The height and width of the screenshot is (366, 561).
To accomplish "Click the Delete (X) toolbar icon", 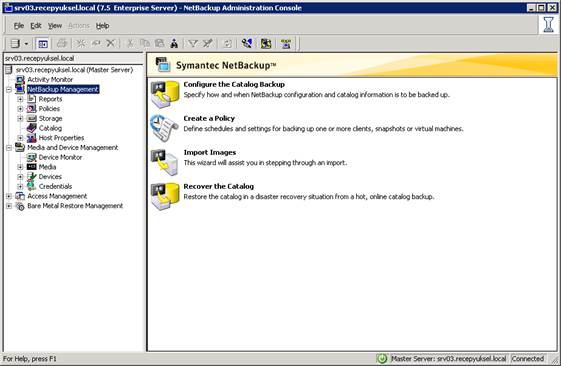I will 111,44.
